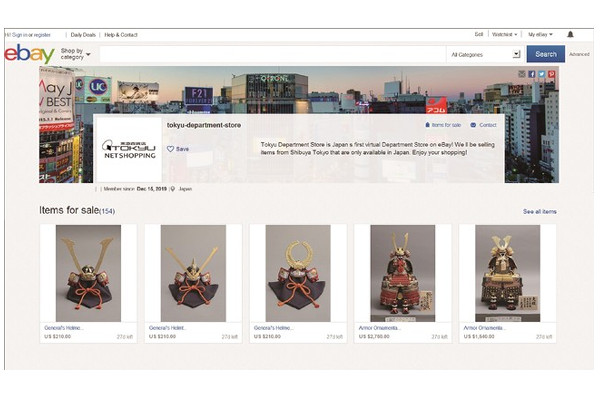The image size is (600, 400).
Task: Click the eBay logo
Action: pyautogui.click(x=28, y=54)
